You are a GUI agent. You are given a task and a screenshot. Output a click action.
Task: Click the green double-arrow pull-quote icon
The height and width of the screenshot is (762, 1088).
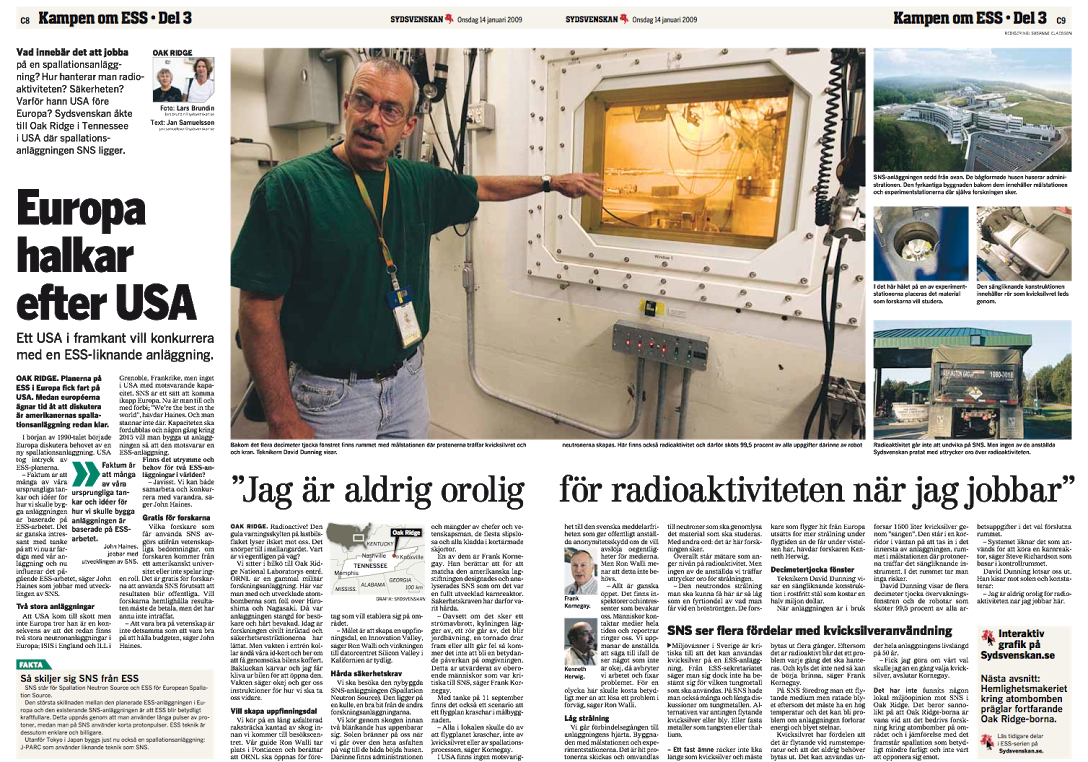coord(86,474)
